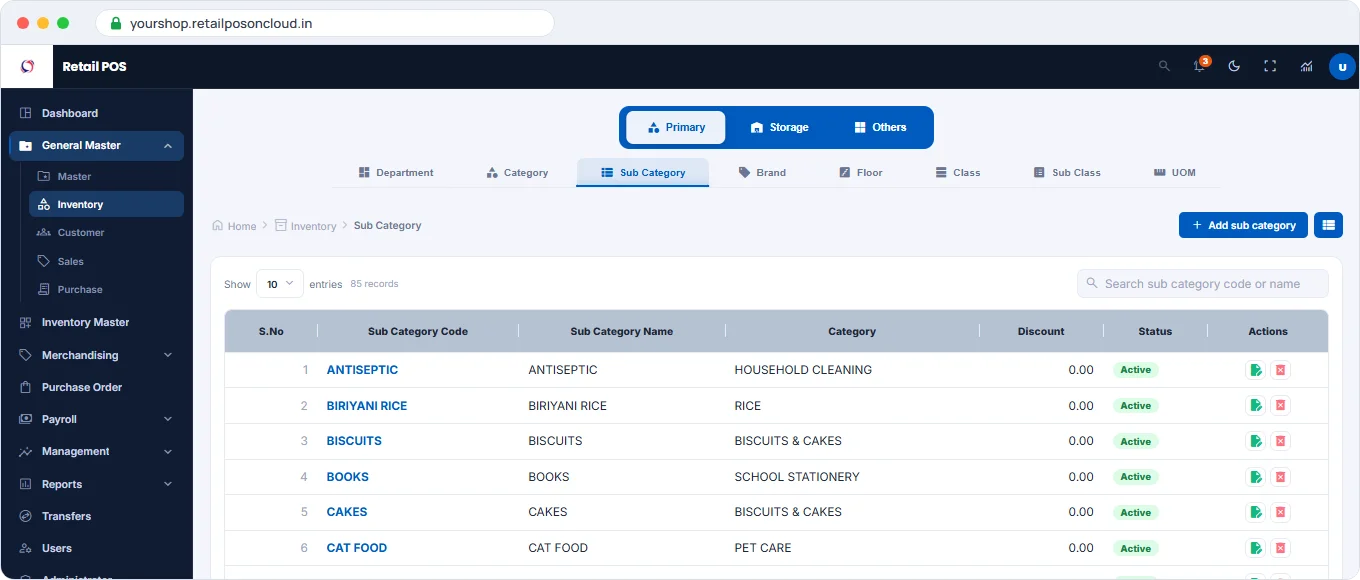Click the Home breadcrumb icon
Viewport: 1360px width, 580px height.
[217, 226]
